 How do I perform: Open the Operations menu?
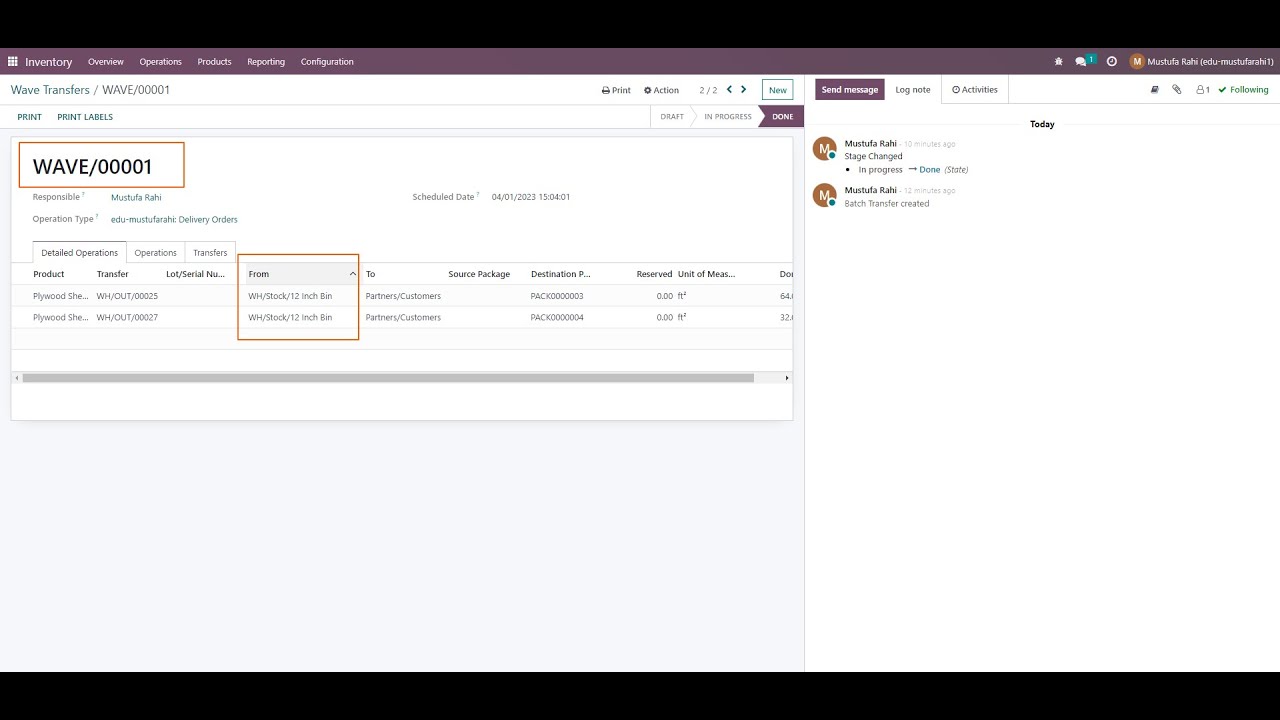(x=160, y=61)
